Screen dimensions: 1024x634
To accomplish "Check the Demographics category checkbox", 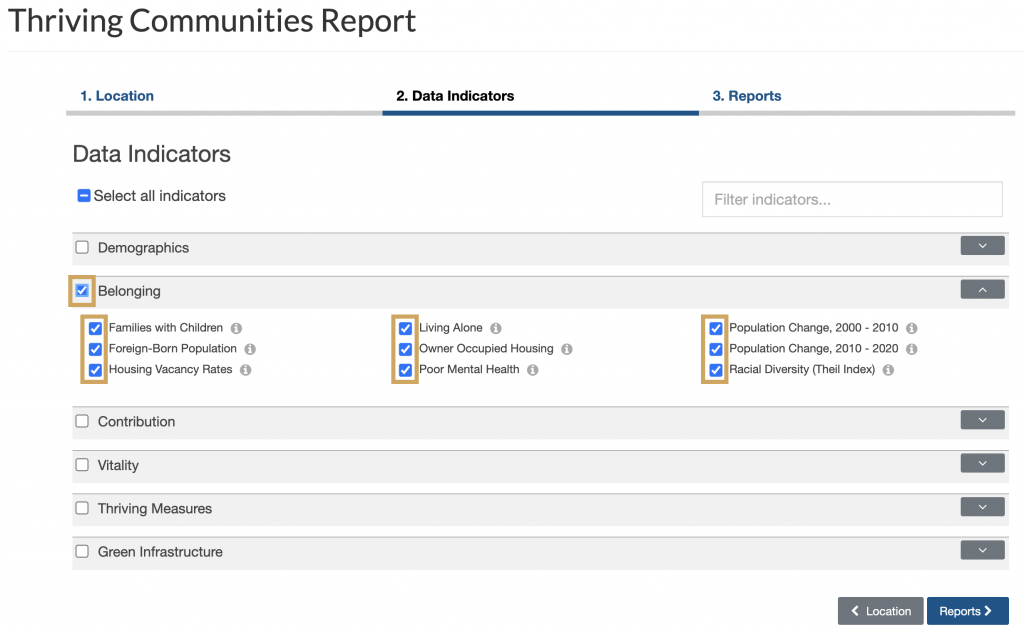I will (x=82, y=247).
